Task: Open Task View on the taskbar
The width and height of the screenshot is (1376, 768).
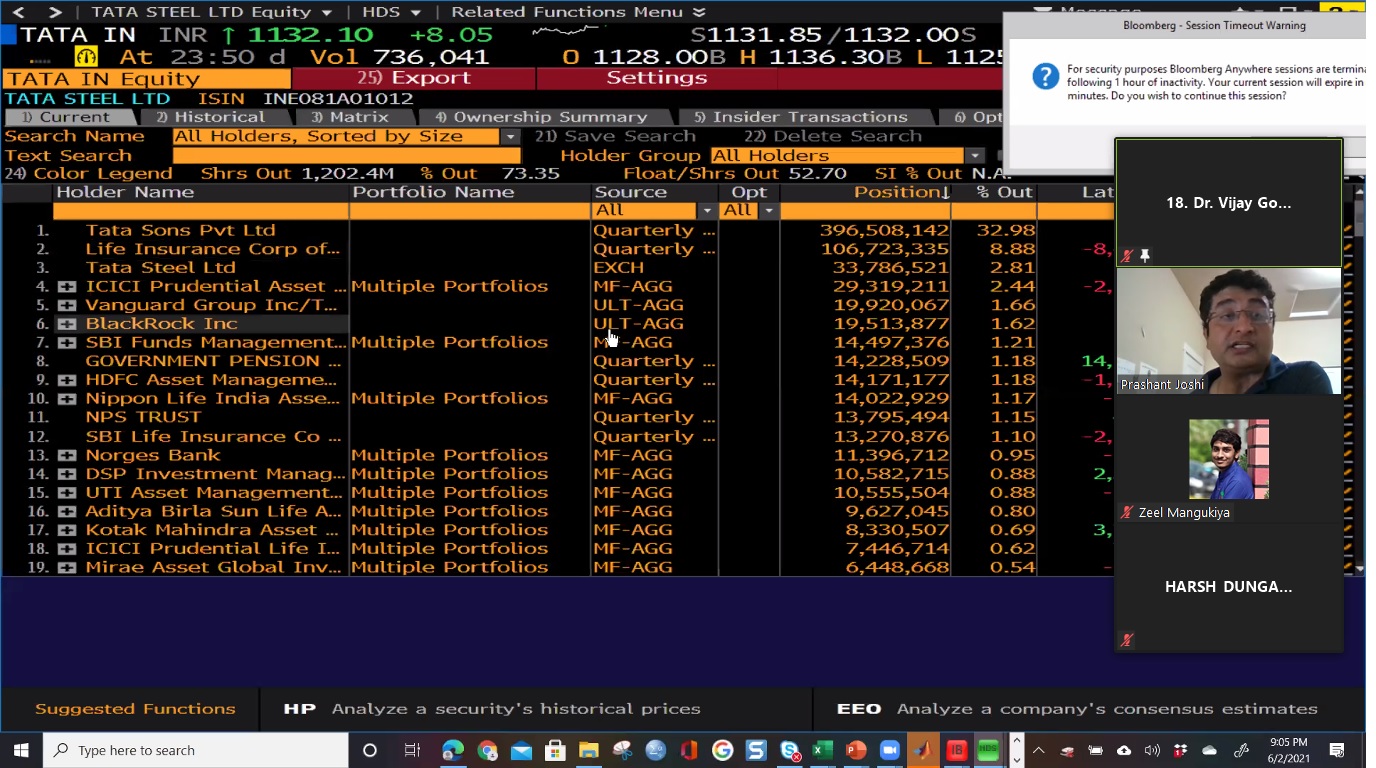Action: [412, 750]
